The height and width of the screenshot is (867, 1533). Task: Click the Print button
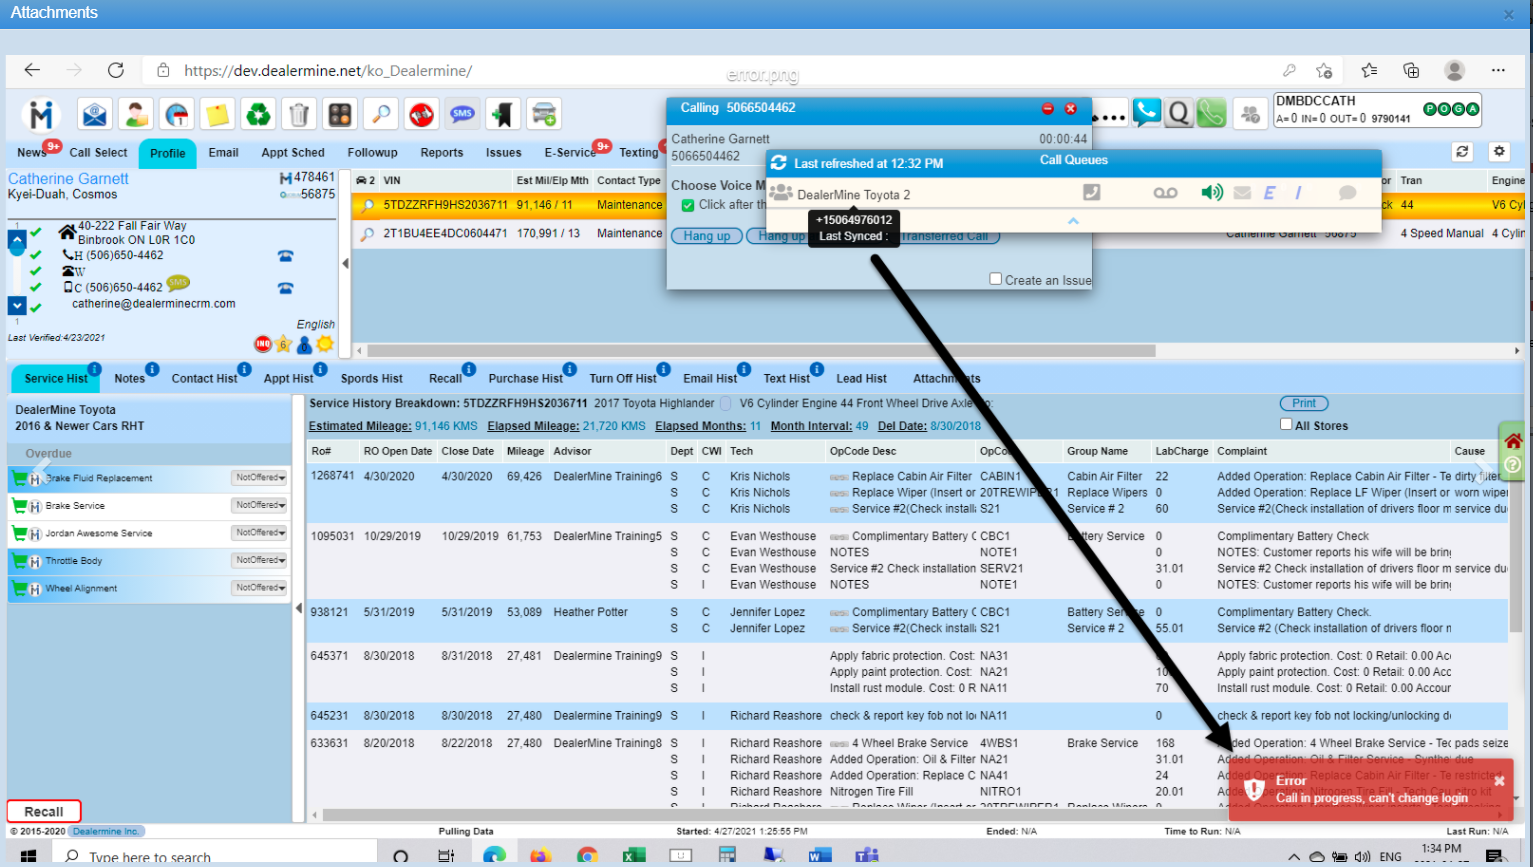coord(1303,403)
